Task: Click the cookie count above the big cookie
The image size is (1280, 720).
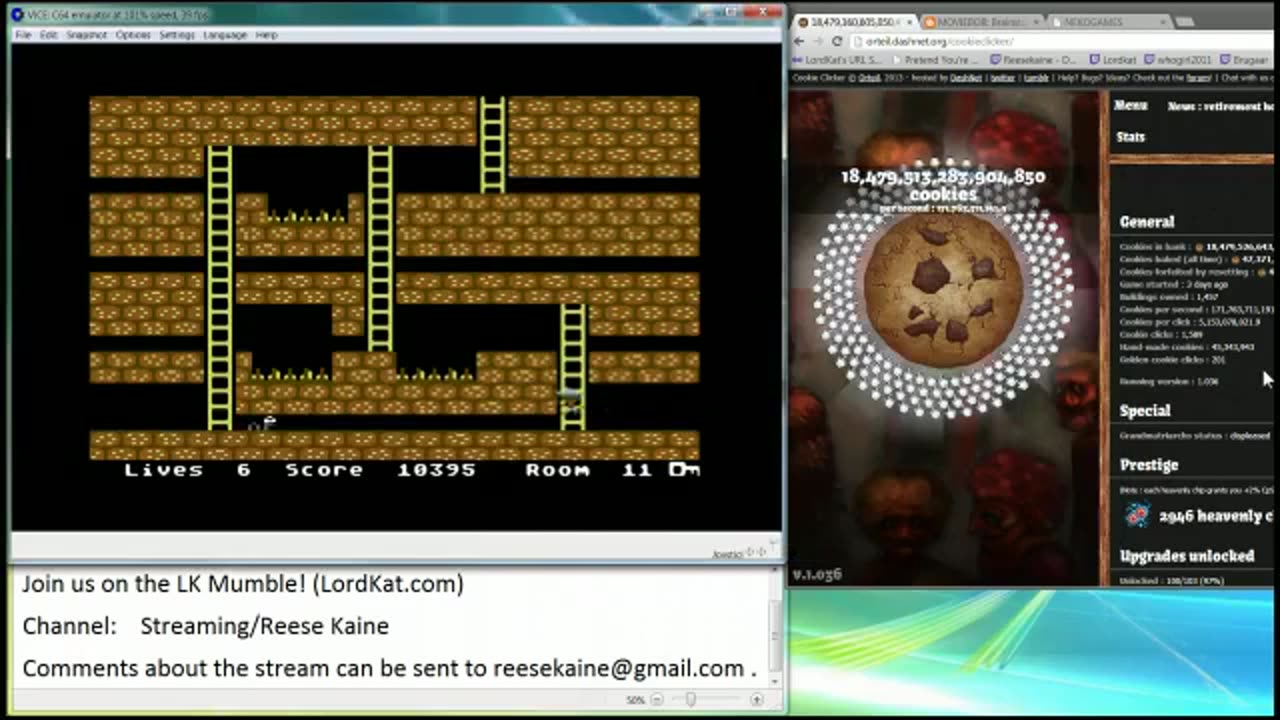Action: [943, 185]
